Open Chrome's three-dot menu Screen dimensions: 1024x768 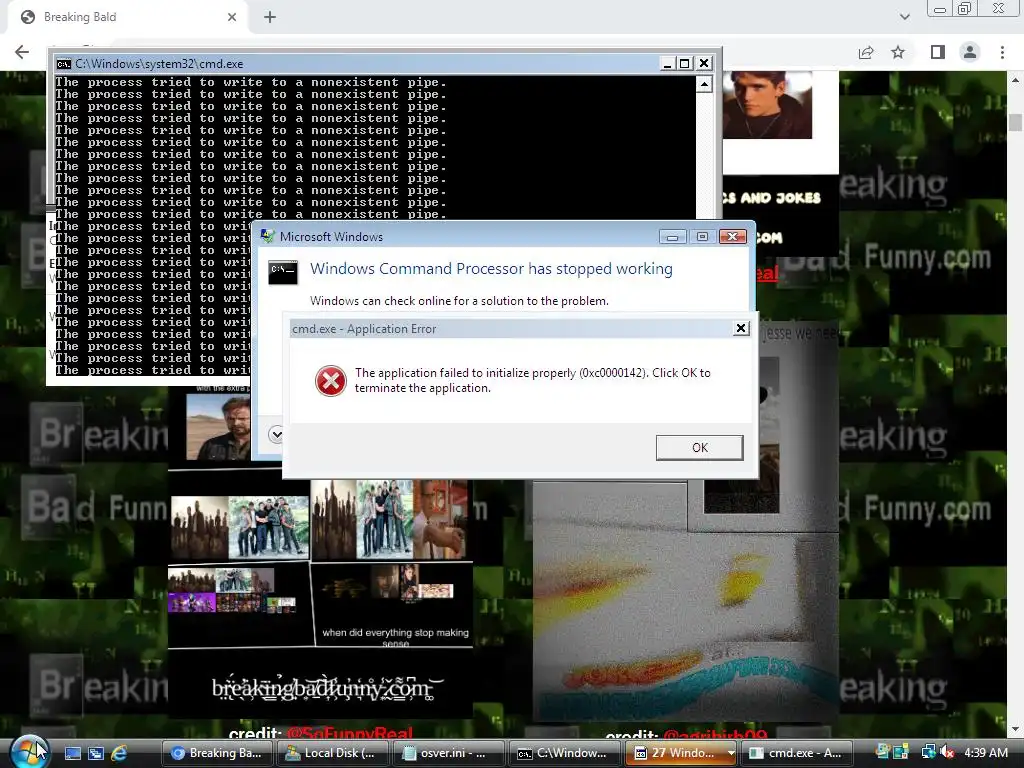pos(1002,52)
